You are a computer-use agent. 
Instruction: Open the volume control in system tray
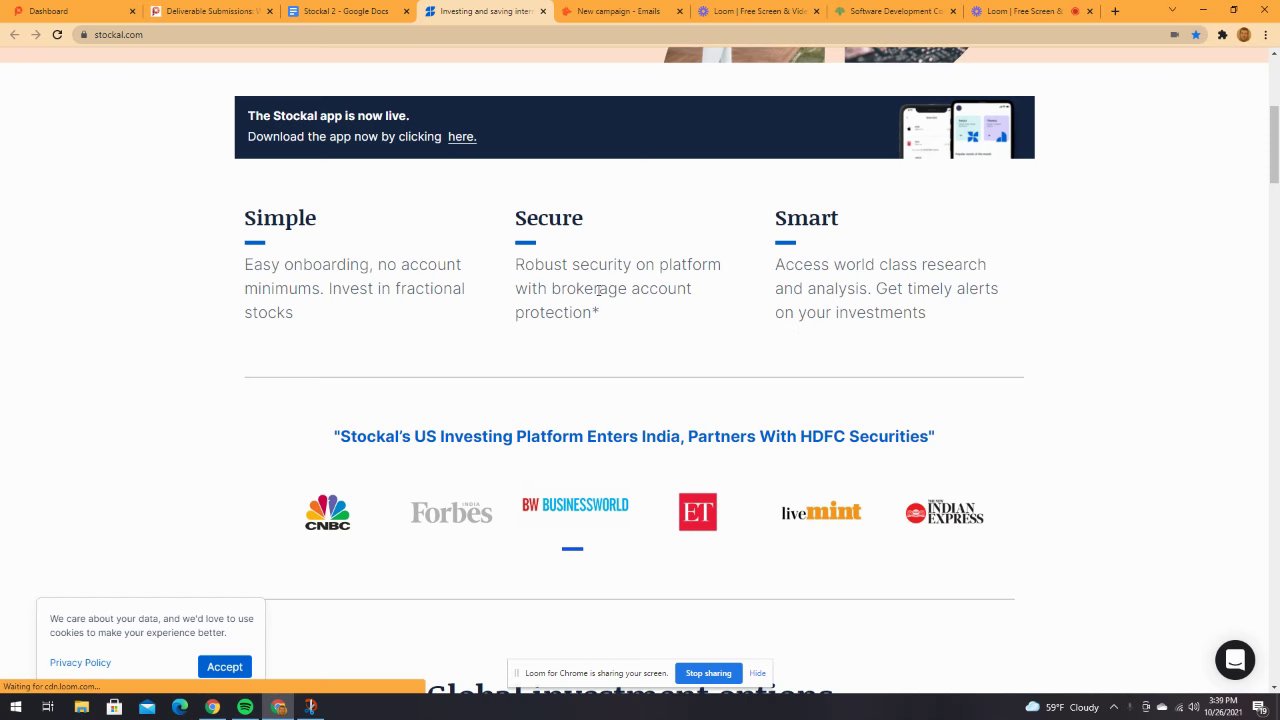(1193, 707)
